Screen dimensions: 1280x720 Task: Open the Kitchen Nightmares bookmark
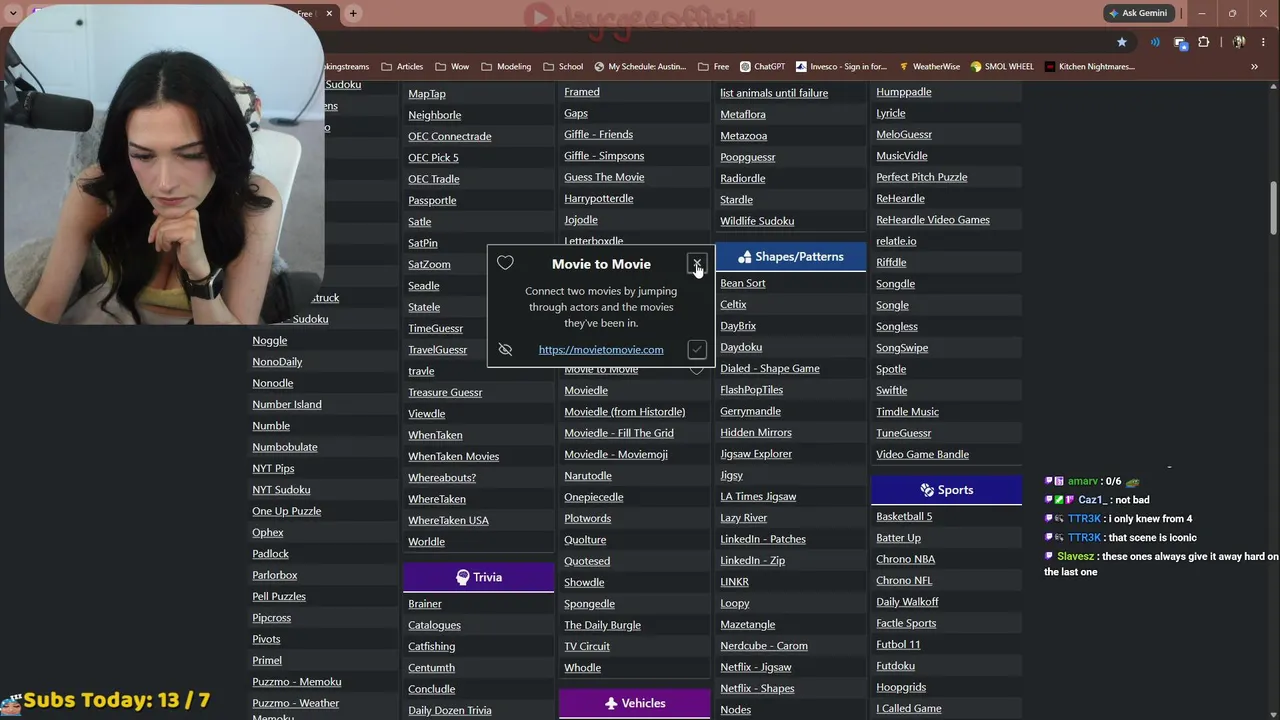[x=1090, y=67]
